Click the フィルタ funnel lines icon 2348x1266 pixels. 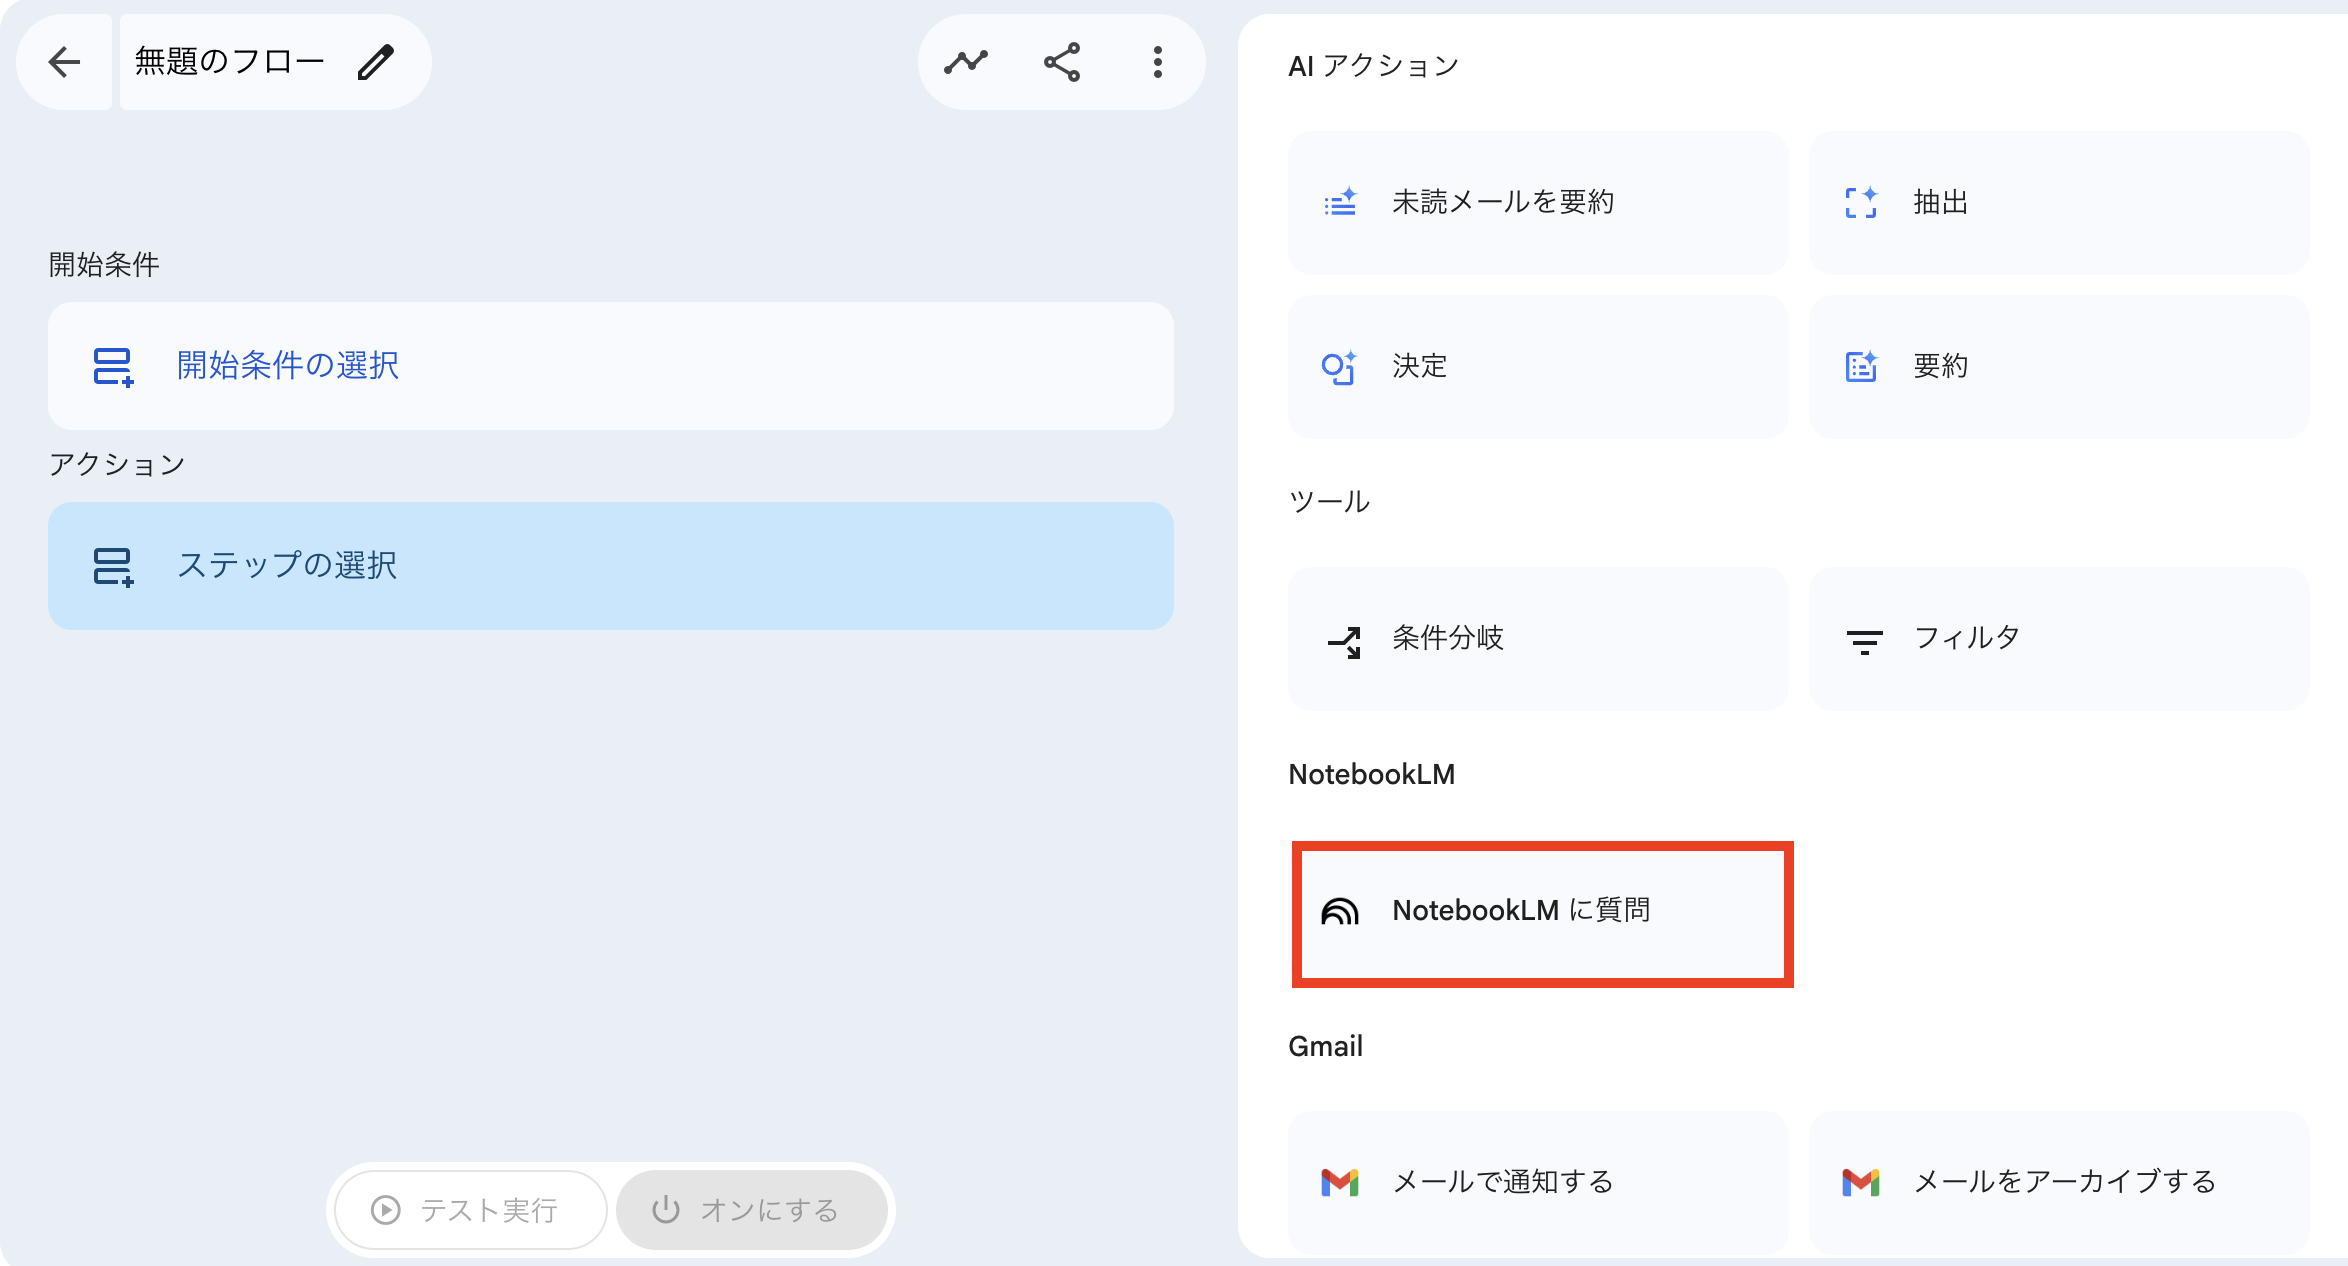[1864, 641]
